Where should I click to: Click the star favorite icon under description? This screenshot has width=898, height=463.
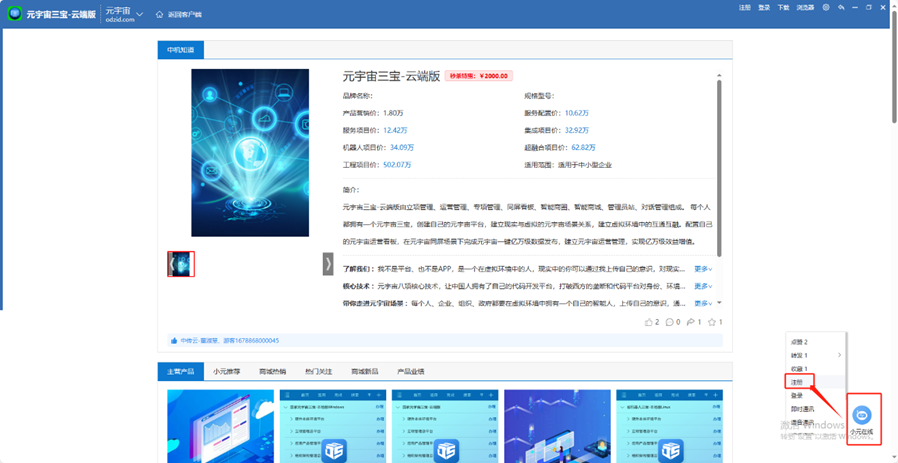click(712, 322)
